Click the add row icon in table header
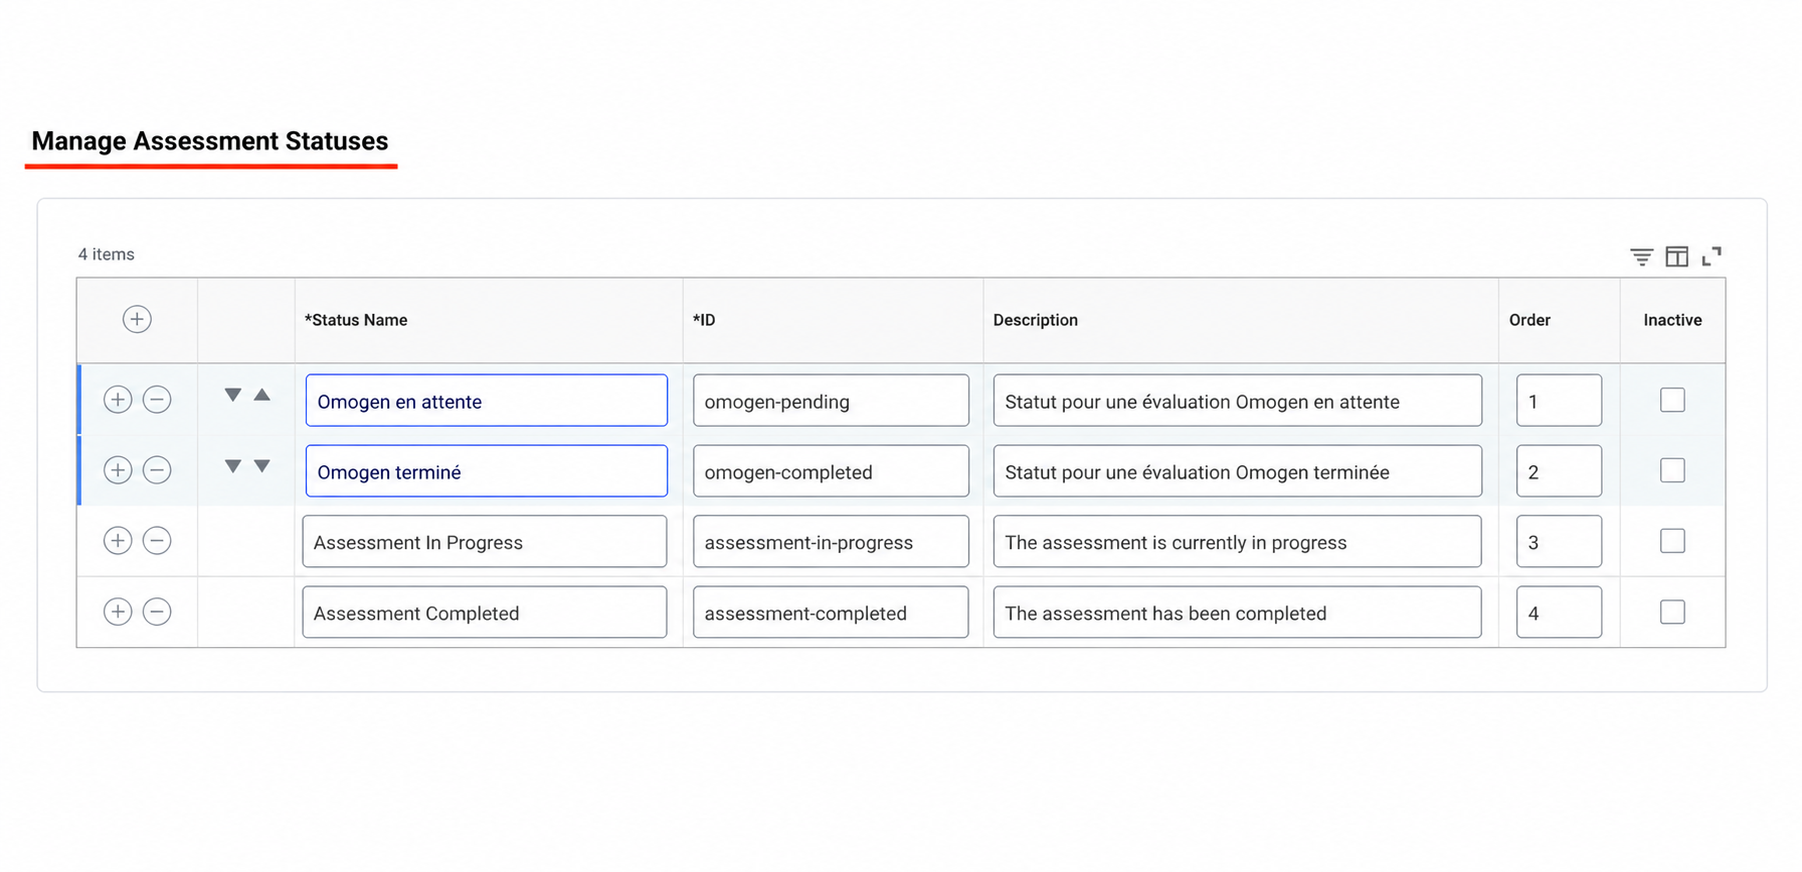 (x=137, y=319)
